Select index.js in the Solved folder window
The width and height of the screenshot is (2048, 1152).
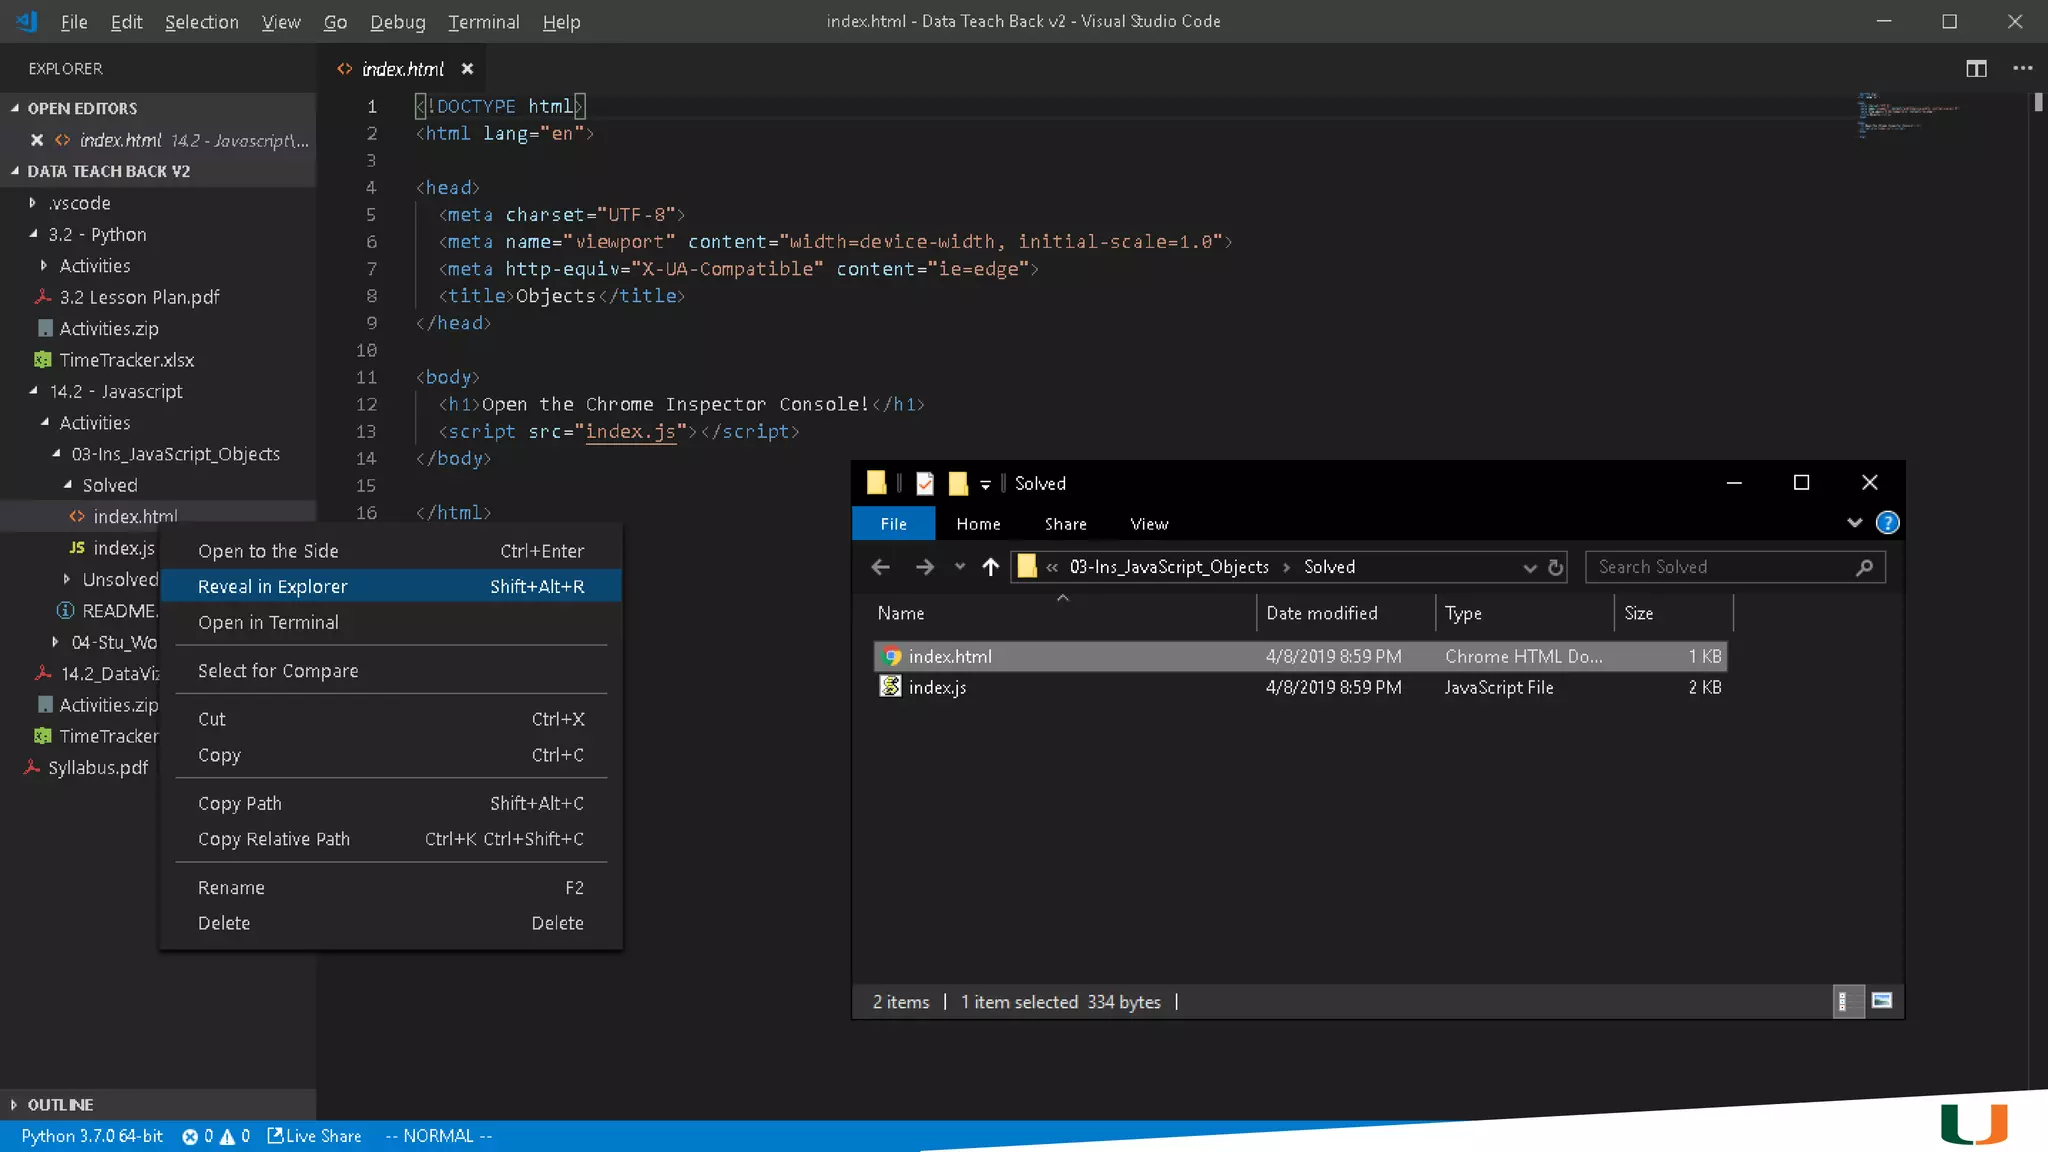click(x=936, y=687)
